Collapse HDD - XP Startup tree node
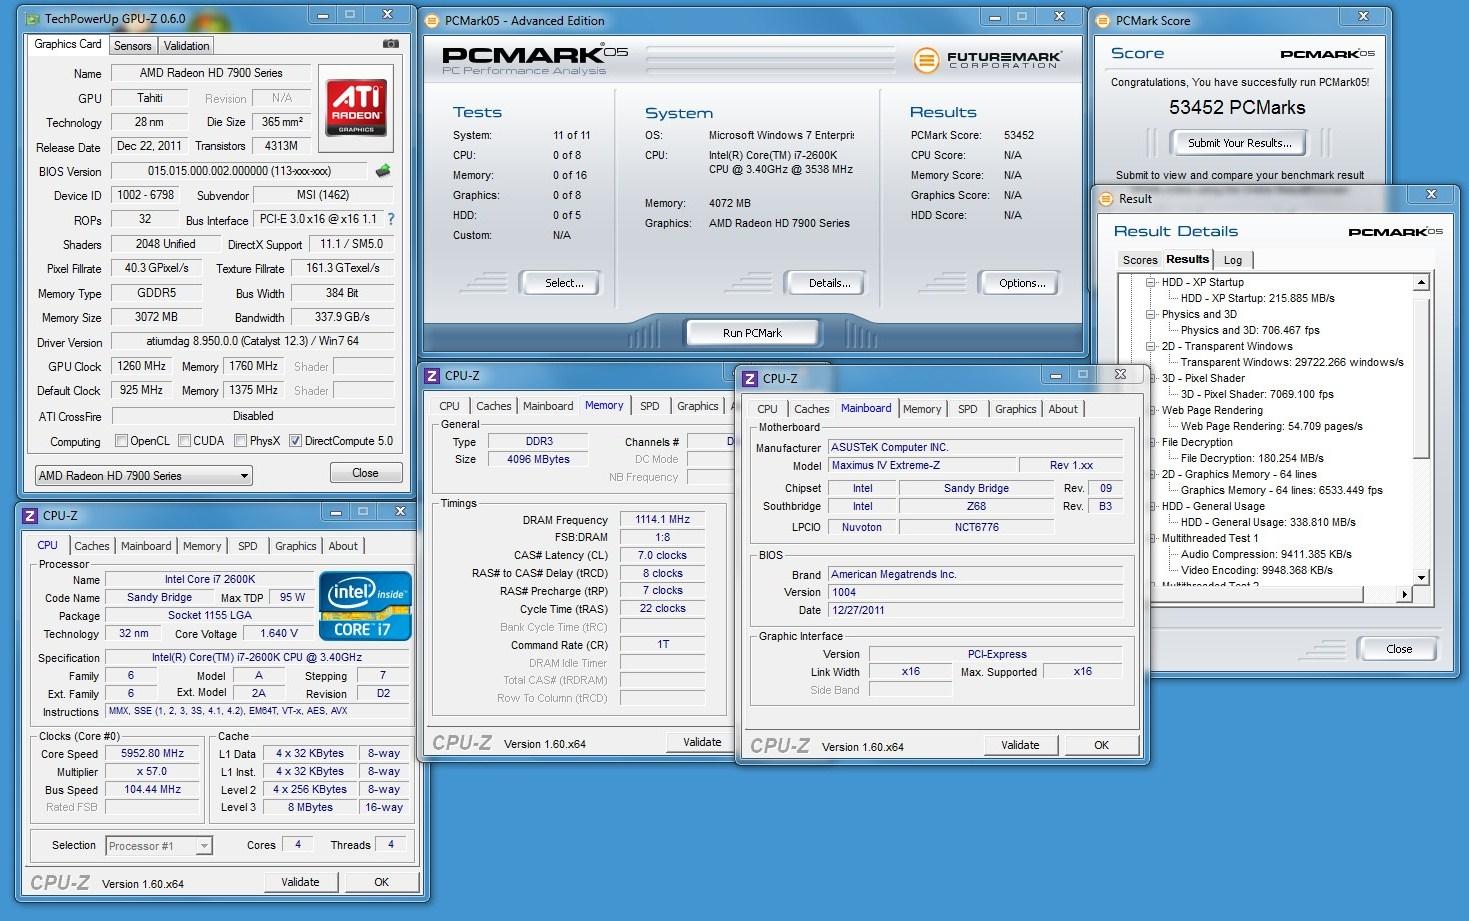1469x921 pixels. pos(1150,283)
